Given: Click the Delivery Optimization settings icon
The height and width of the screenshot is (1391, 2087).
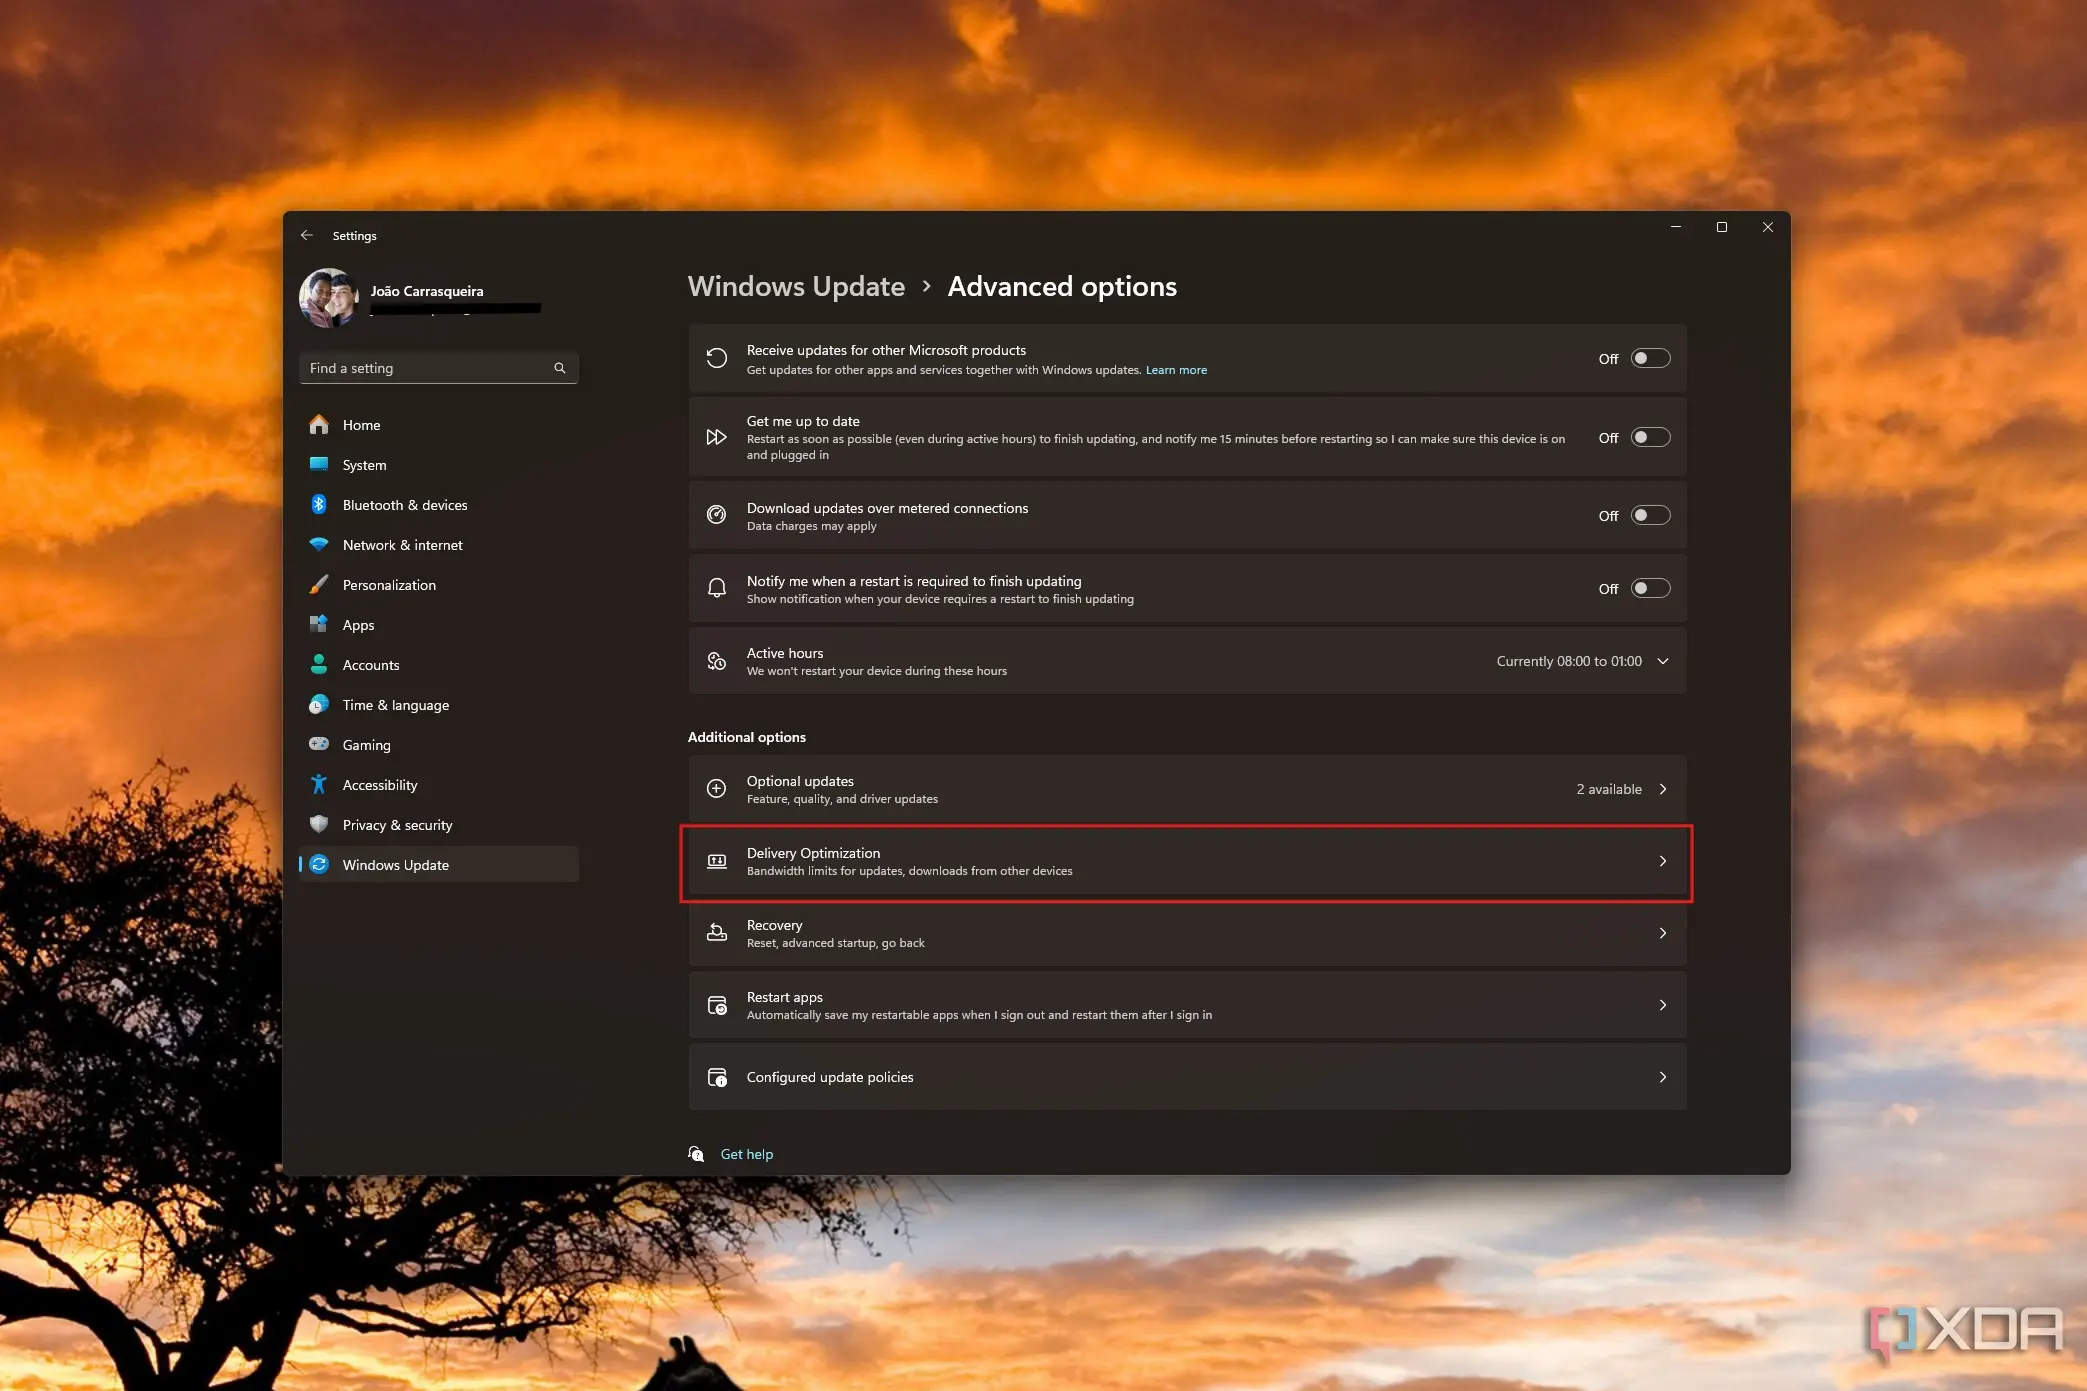Looking at the screenshot, I should 717,860.
